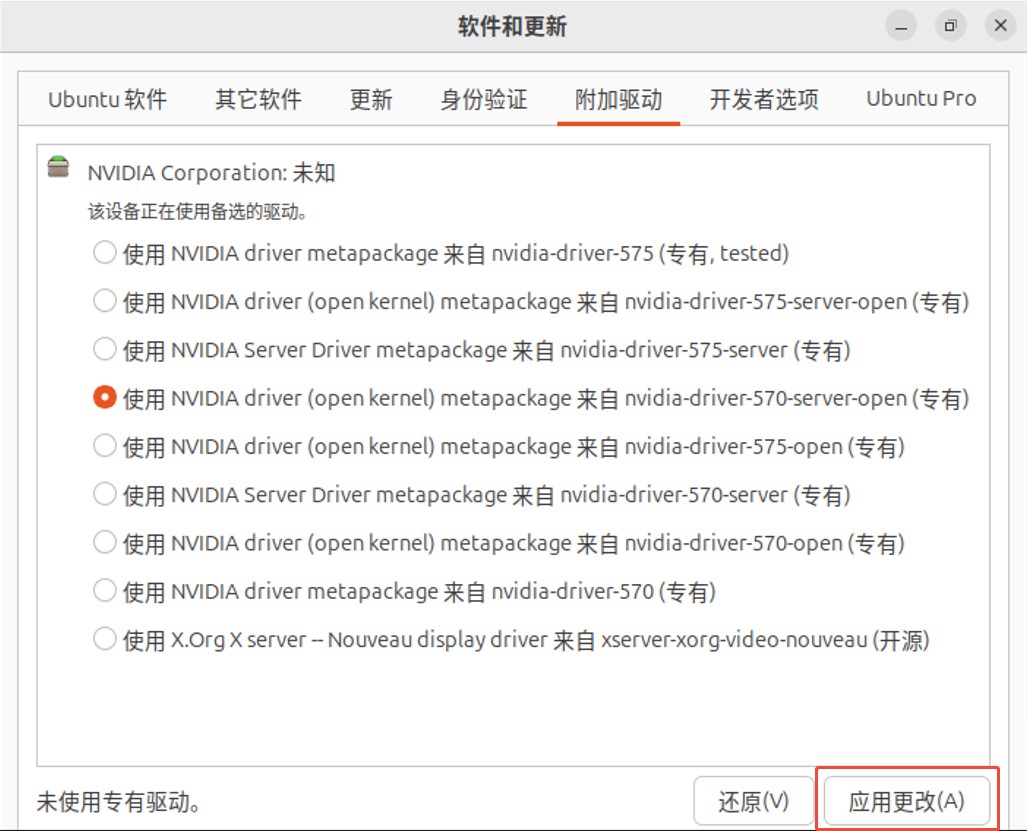The image size is (1027, 831).
Task: Open the Ubuntu Pro tab
Action: pos(920,98)
